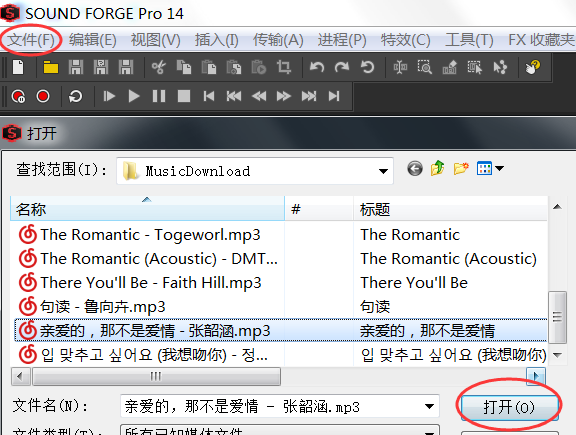Click the Cut scissors icon
Image resolution: width=576 pixels, height=435 pixels.
click(x=159, y=67)
